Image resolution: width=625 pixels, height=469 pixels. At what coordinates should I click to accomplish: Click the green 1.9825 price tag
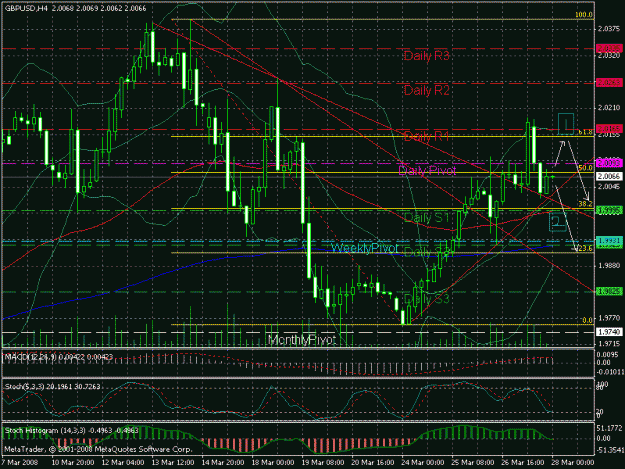[609, 292]
